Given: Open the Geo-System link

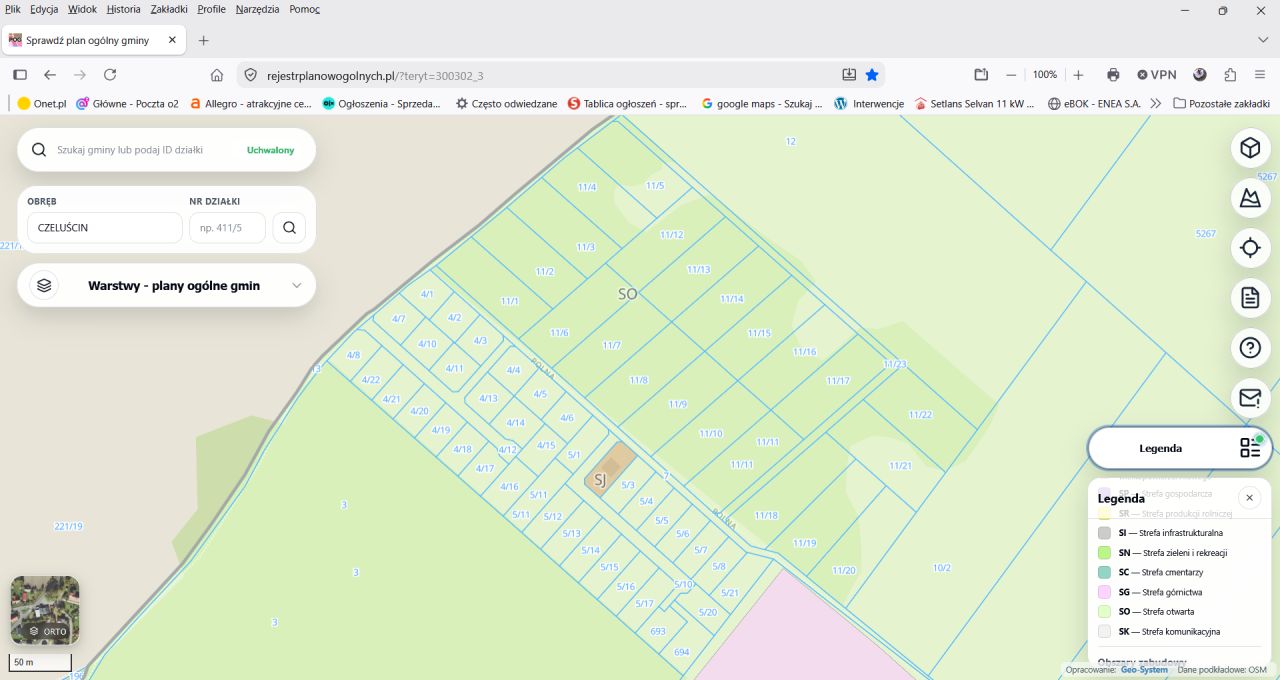Looking at the screenshot, I should (1144, 670).
